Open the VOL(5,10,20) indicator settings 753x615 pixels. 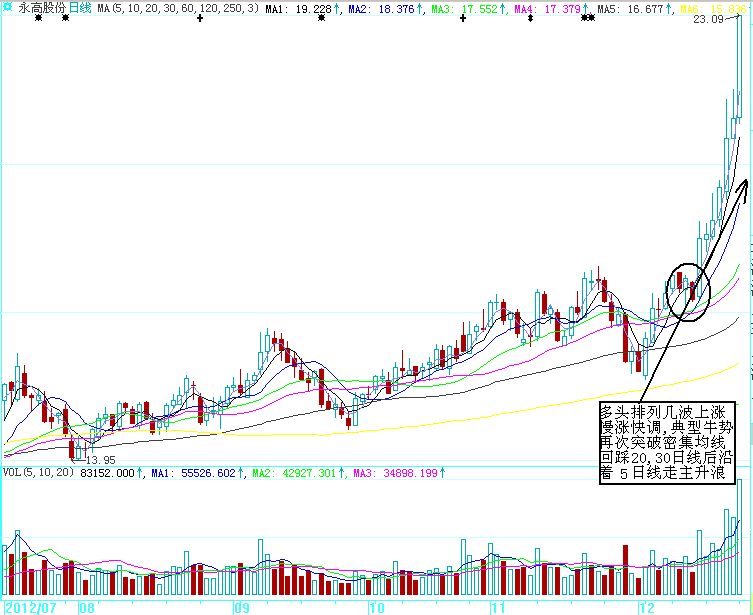tap(38, 473)
